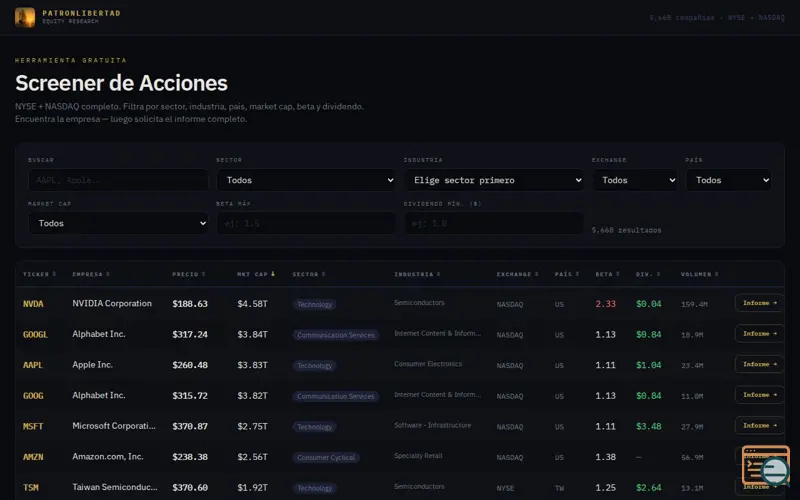Click the GOOG ticker
This screenshot has height=500, width=800.
click(x=33, y=396)
